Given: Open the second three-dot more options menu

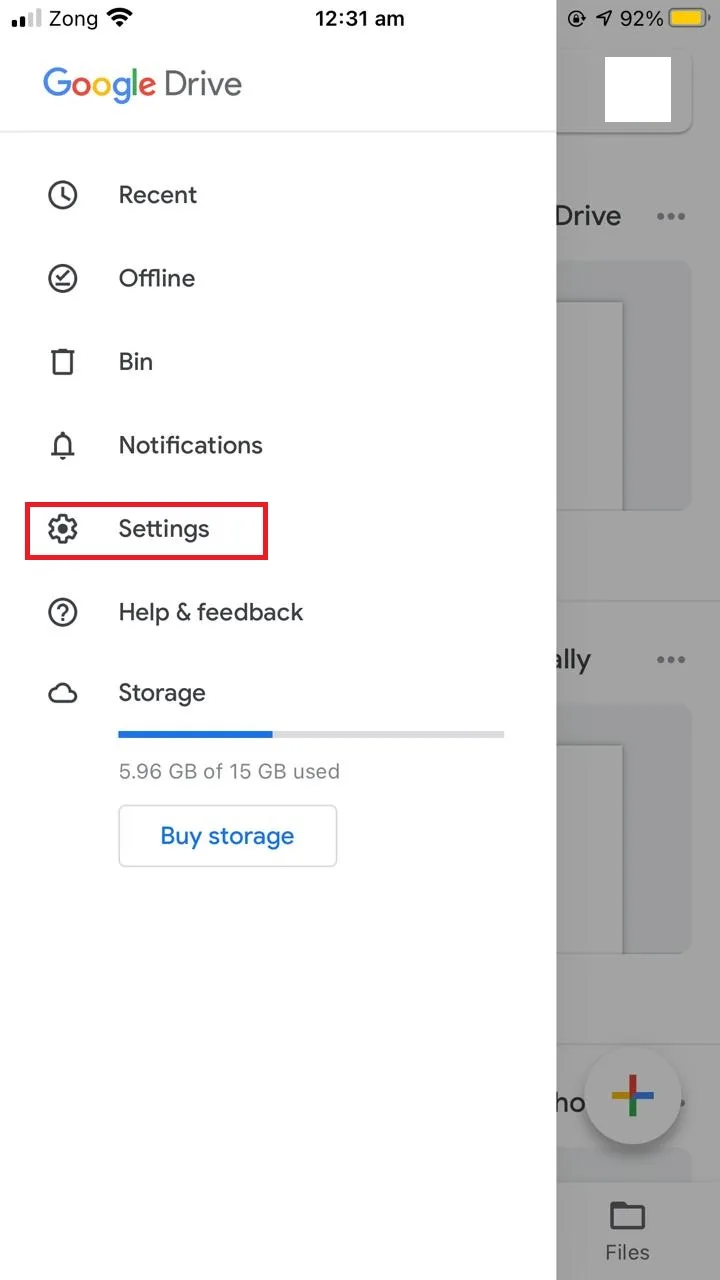Looking at the screenshot, I should pyautogui.click(x=671, y=660).
